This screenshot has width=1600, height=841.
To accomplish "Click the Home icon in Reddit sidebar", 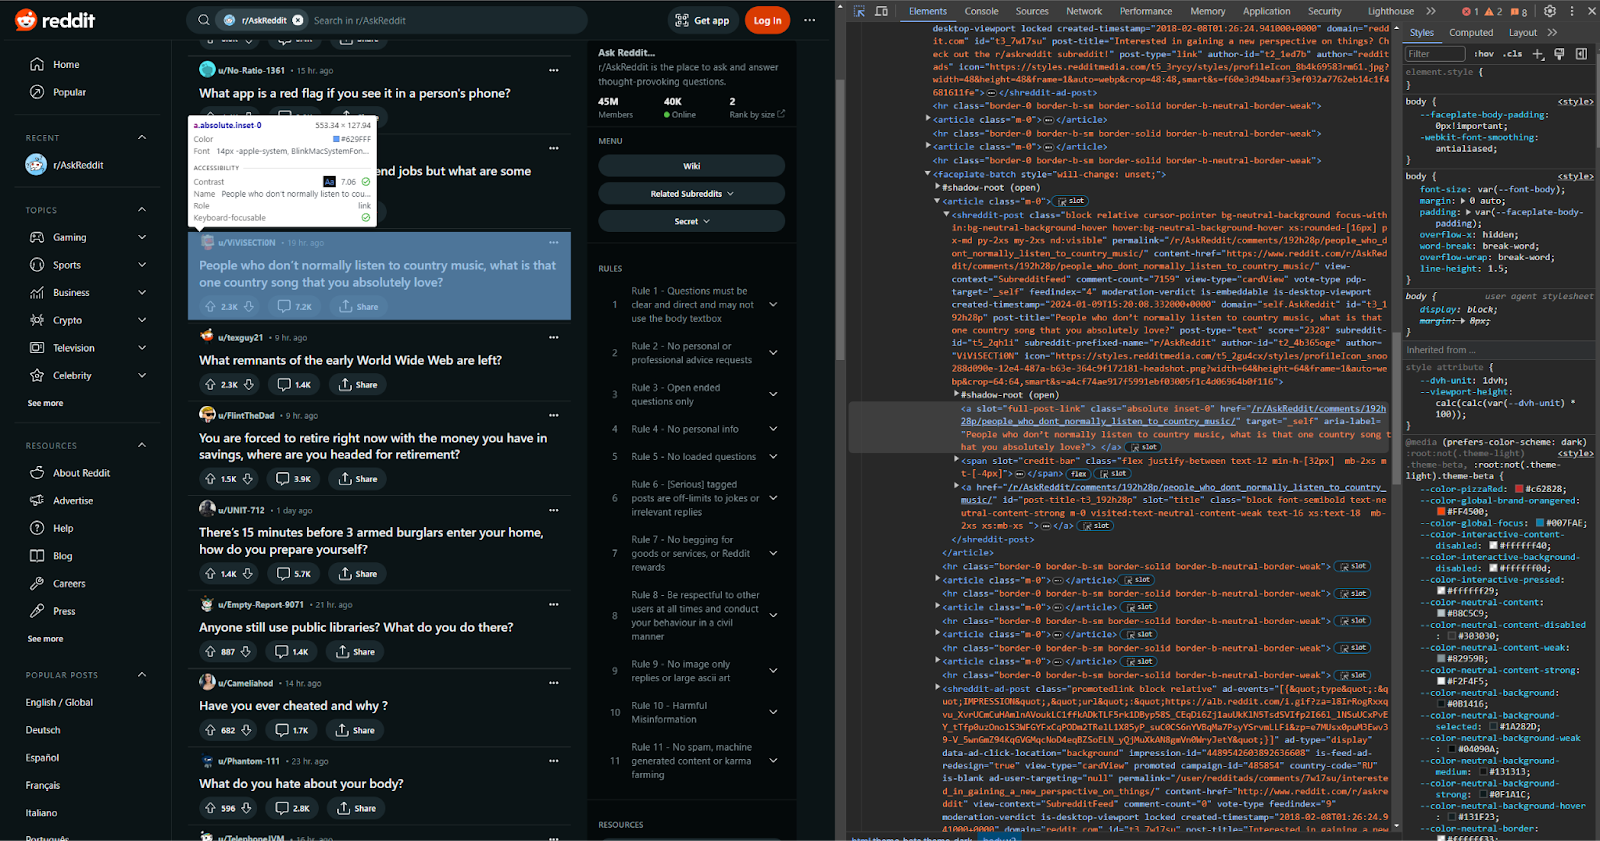I will click(37, 64).
